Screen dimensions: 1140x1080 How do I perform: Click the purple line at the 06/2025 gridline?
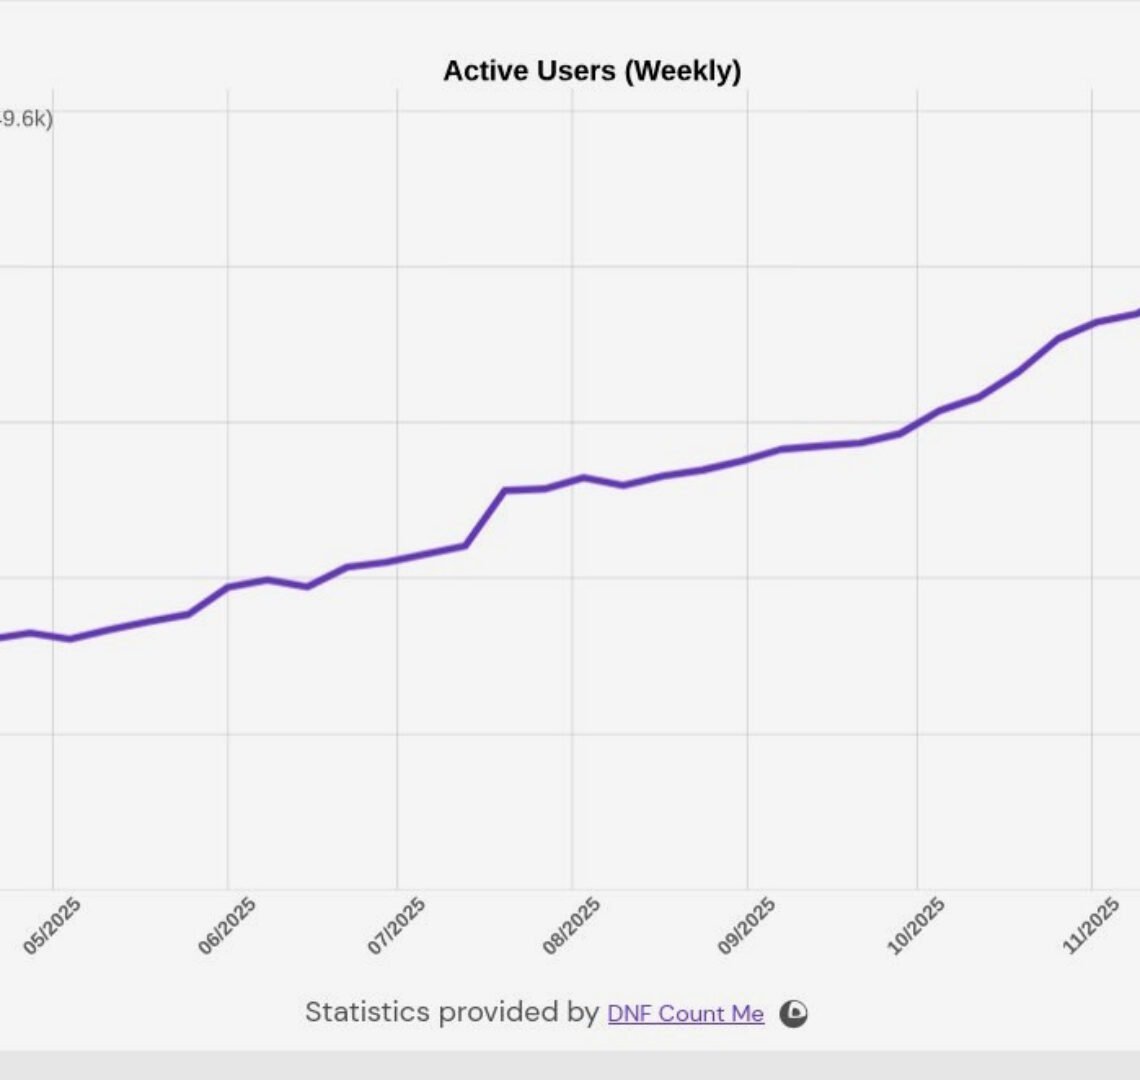coord(228,587)
